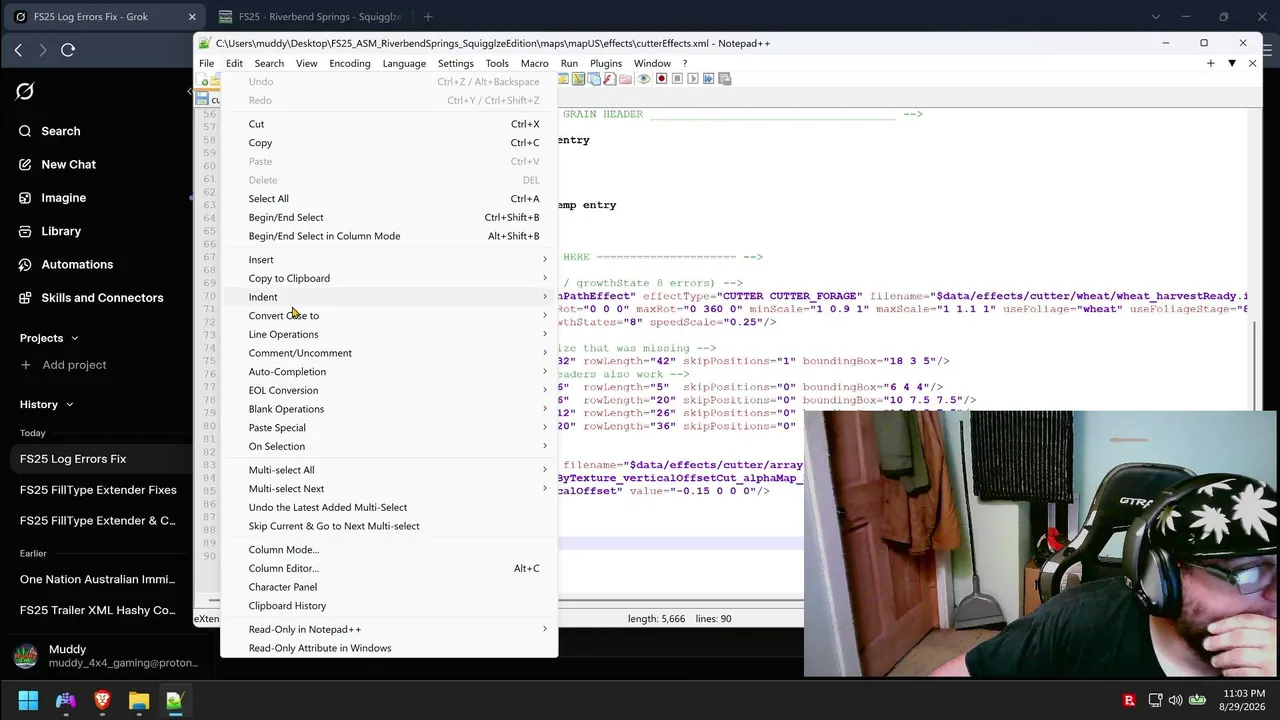Viewport: 1280px width, 720px height.
Task: Click the volume icon in system tray
Action: pyautogui.click(x=1175, y=700)
